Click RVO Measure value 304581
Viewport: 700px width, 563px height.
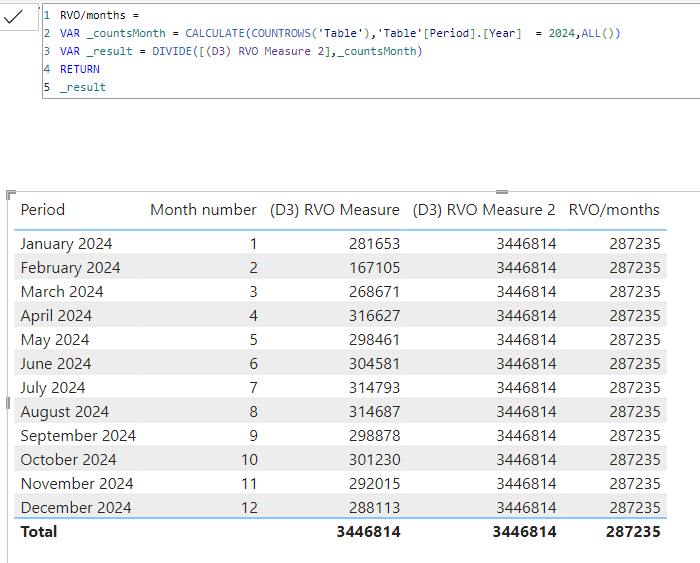click(x=374, y=363)
